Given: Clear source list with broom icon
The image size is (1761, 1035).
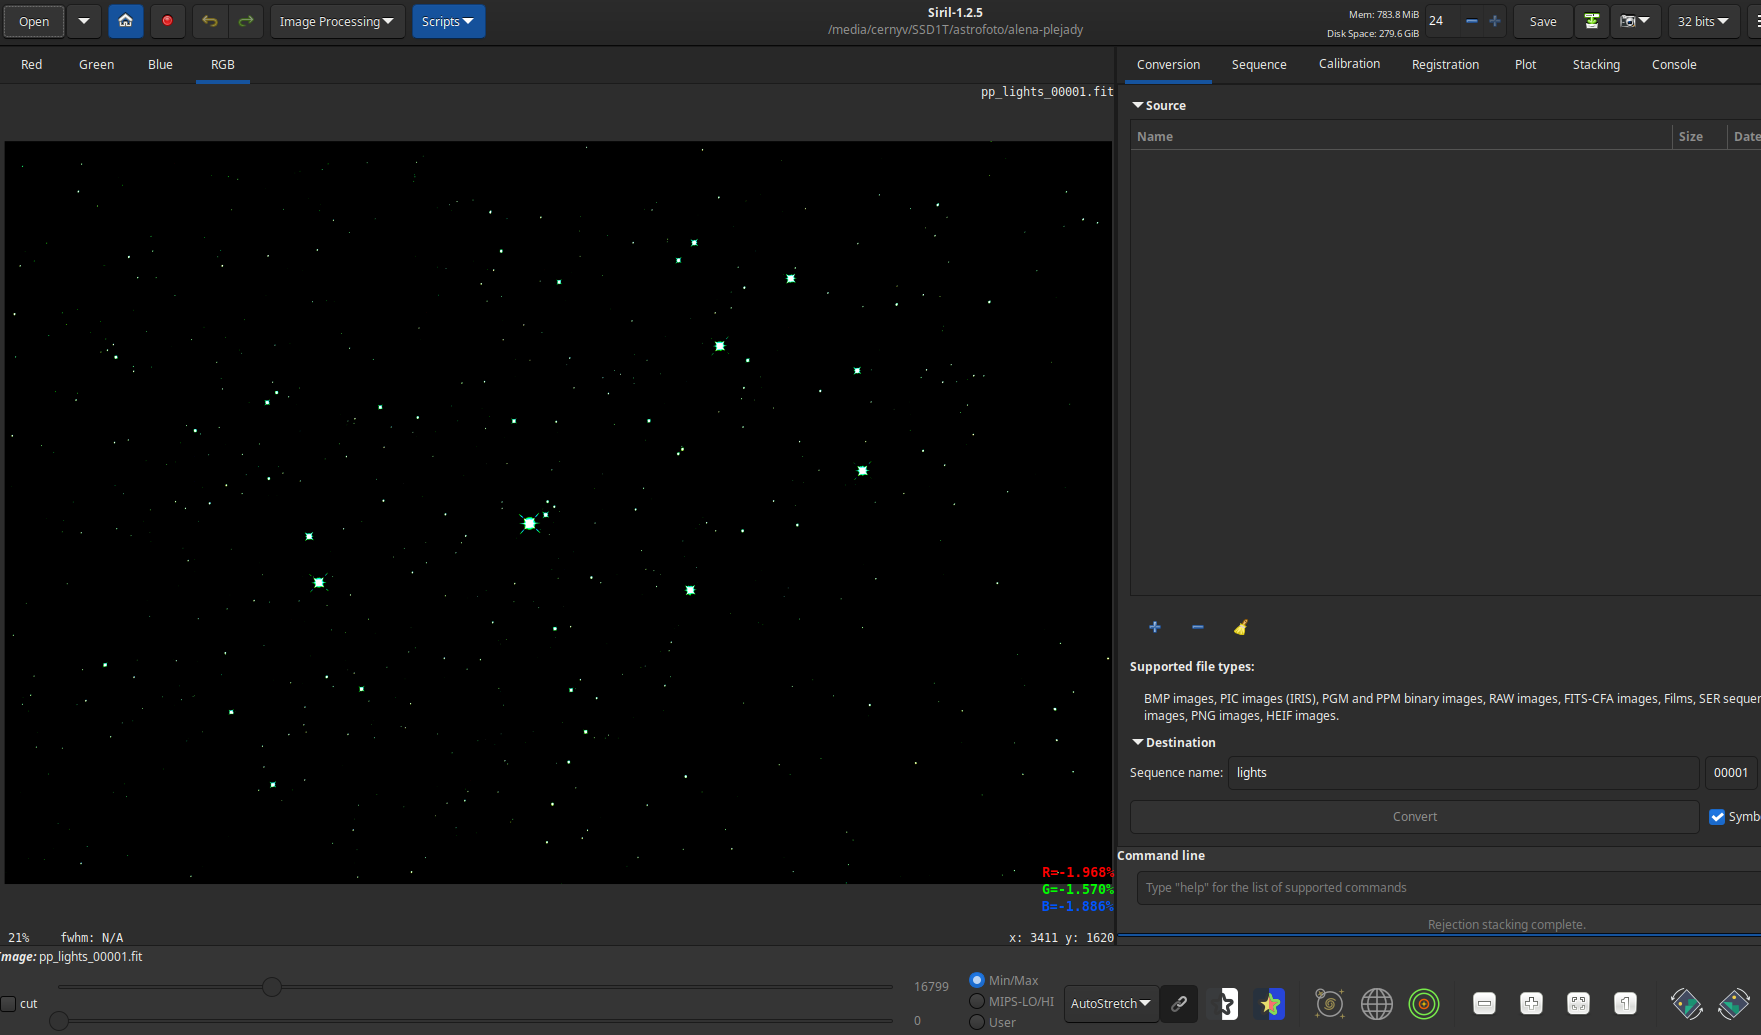Looking at the screenshot, I should point(1240,627).
